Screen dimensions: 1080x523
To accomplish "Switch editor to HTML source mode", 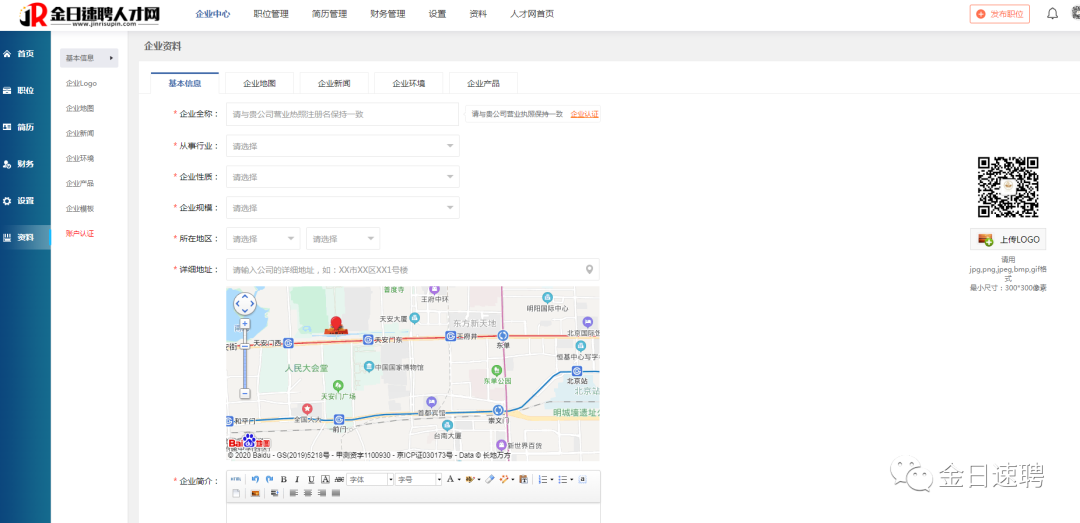I will [236, 479].
